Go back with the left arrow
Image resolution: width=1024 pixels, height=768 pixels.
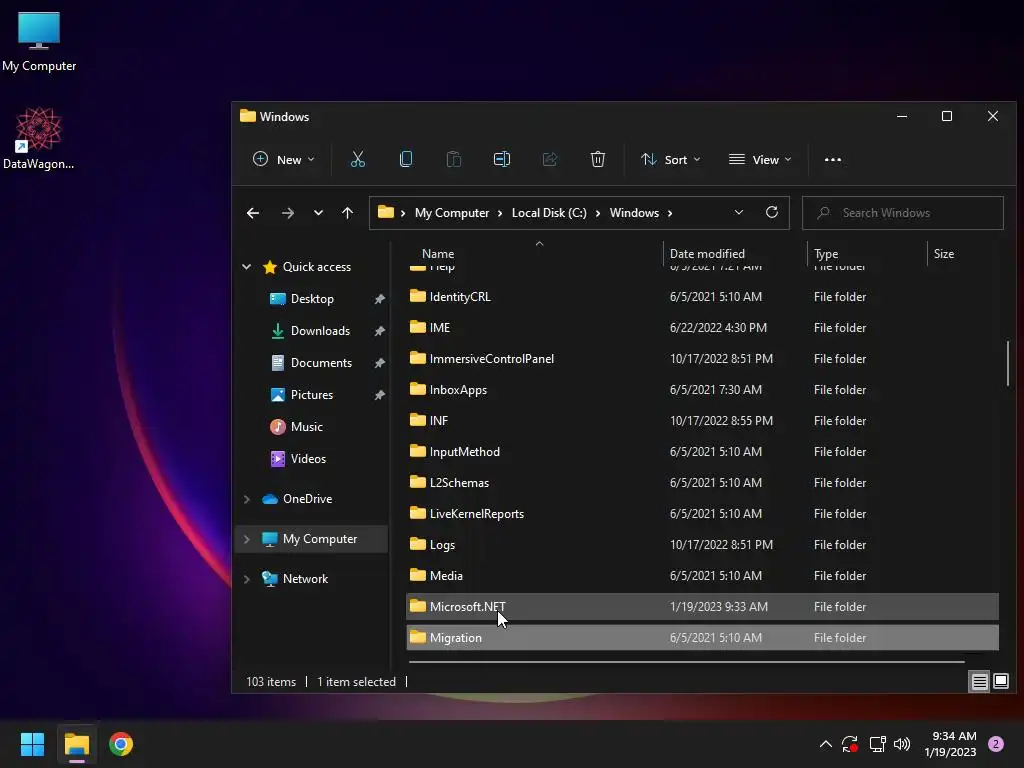click(x=253, y=213)
